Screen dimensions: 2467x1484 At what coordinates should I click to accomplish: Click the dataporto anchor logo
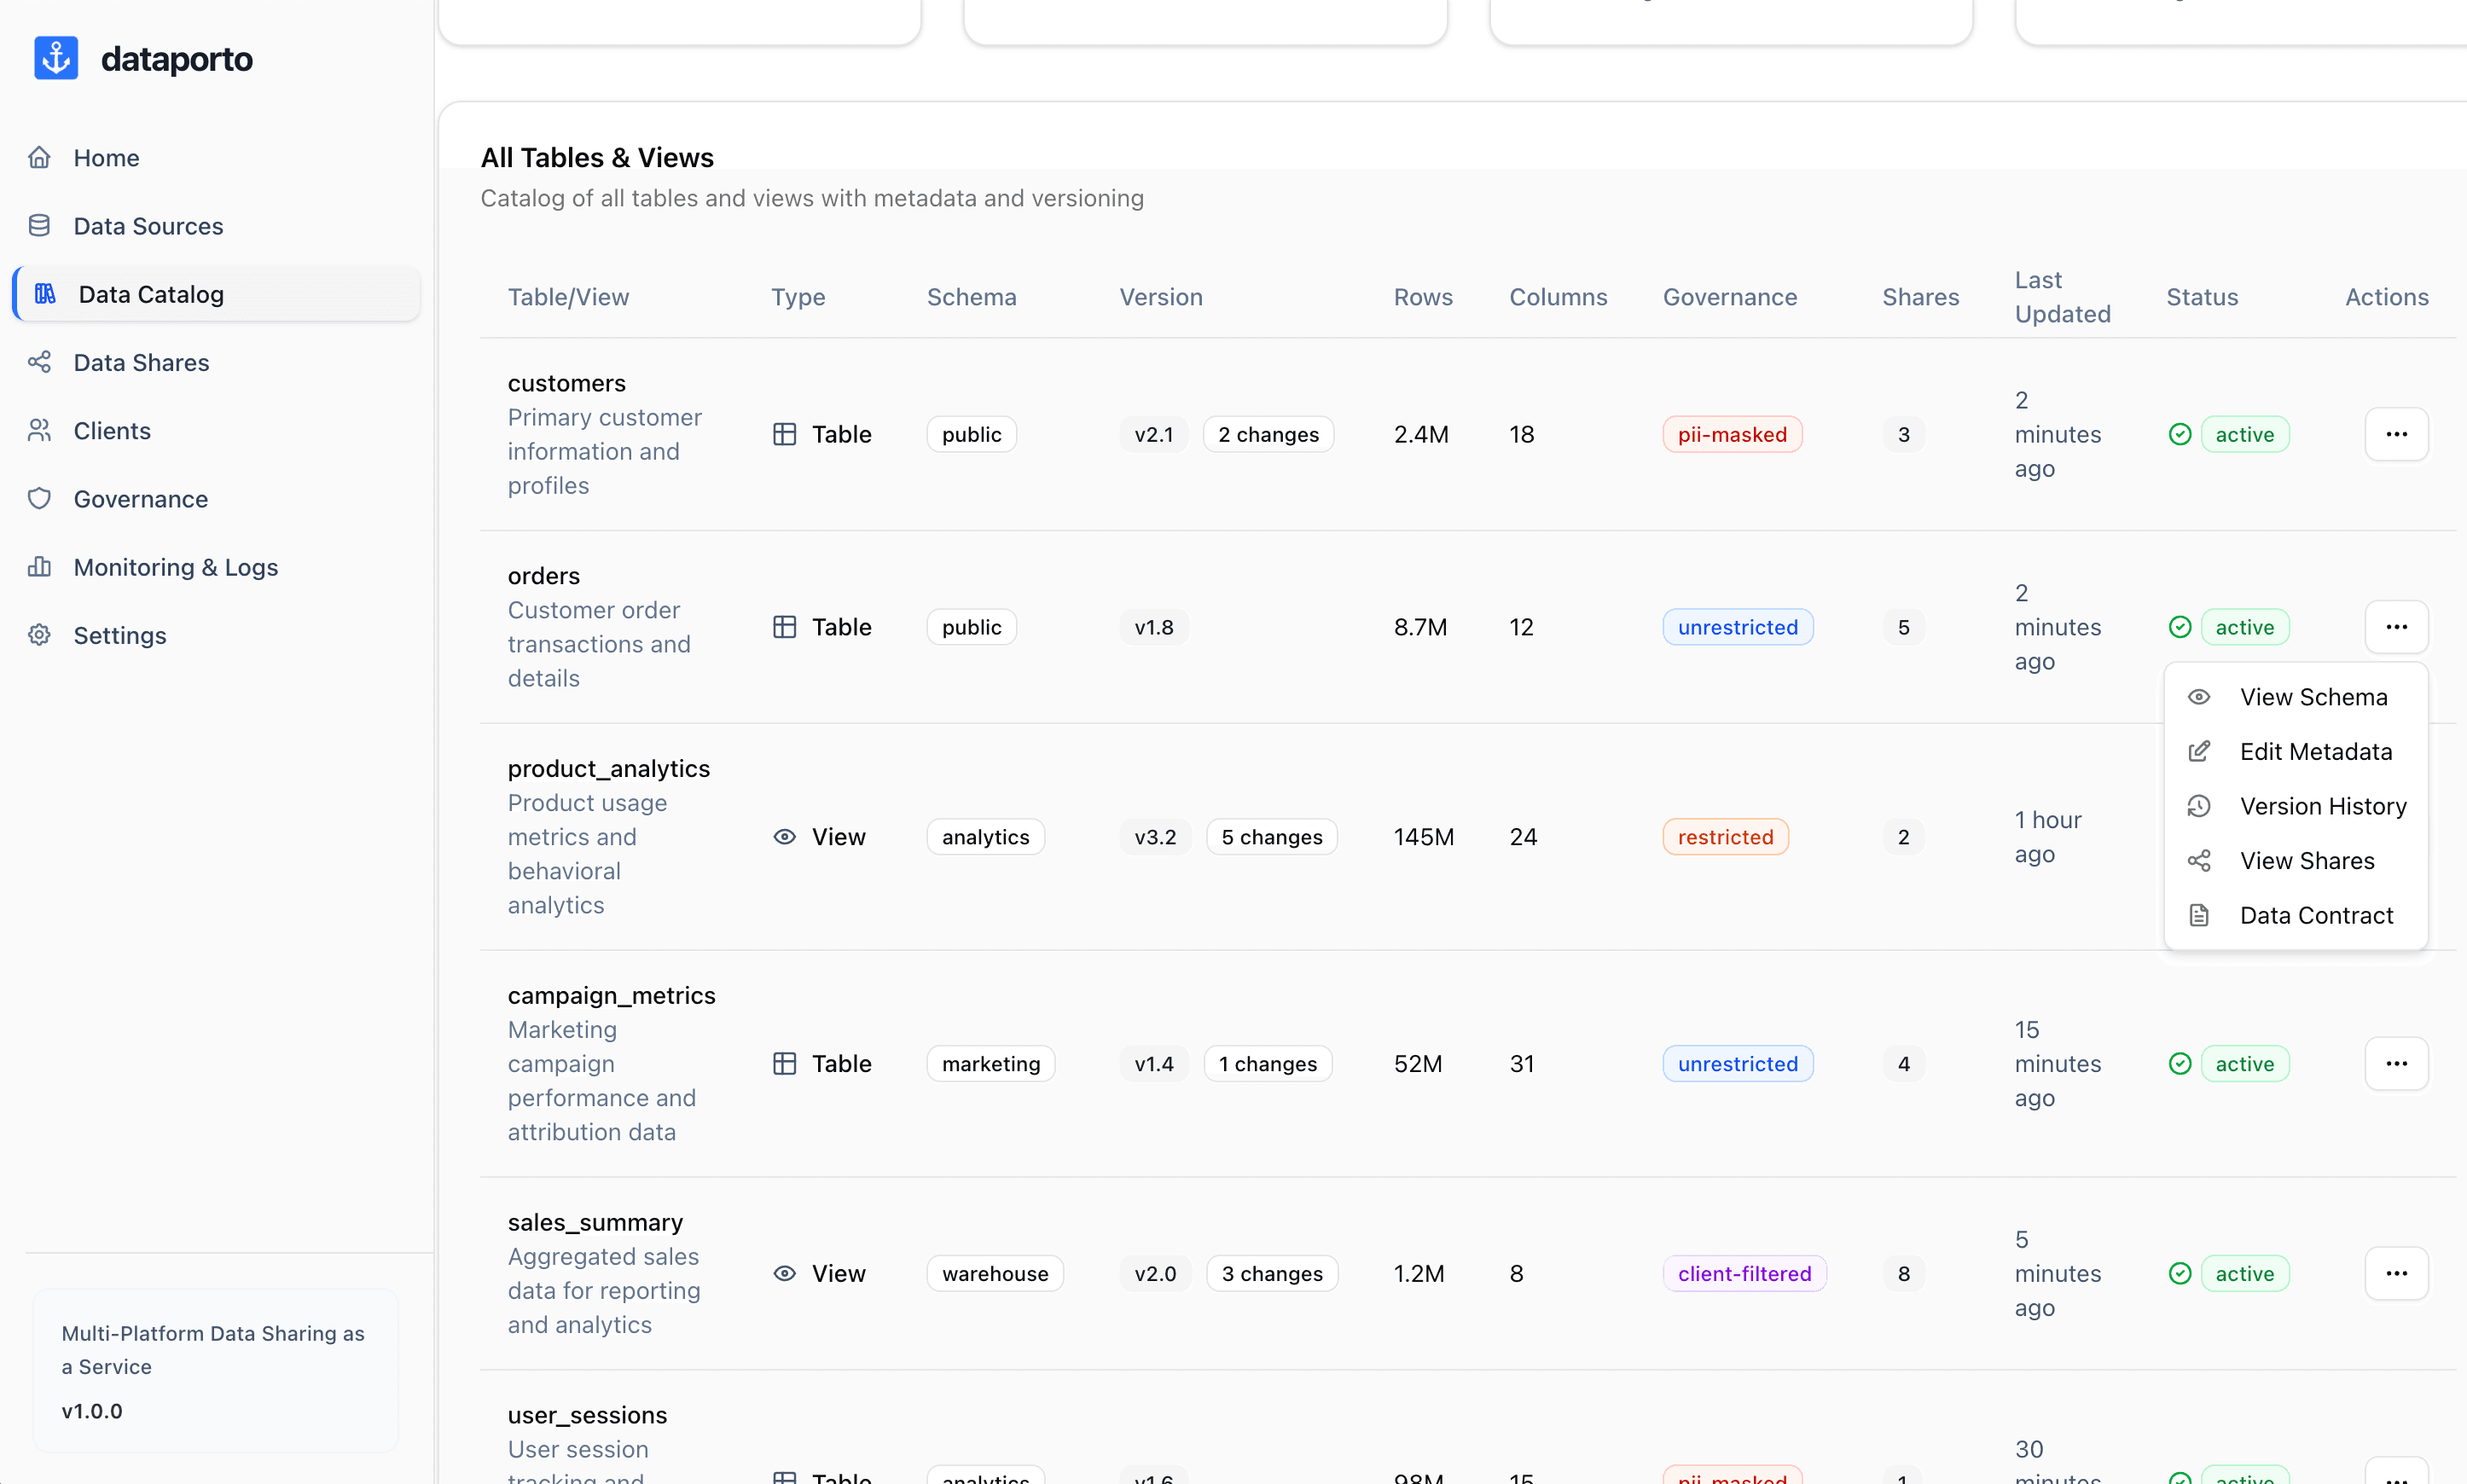coord(56,57)
